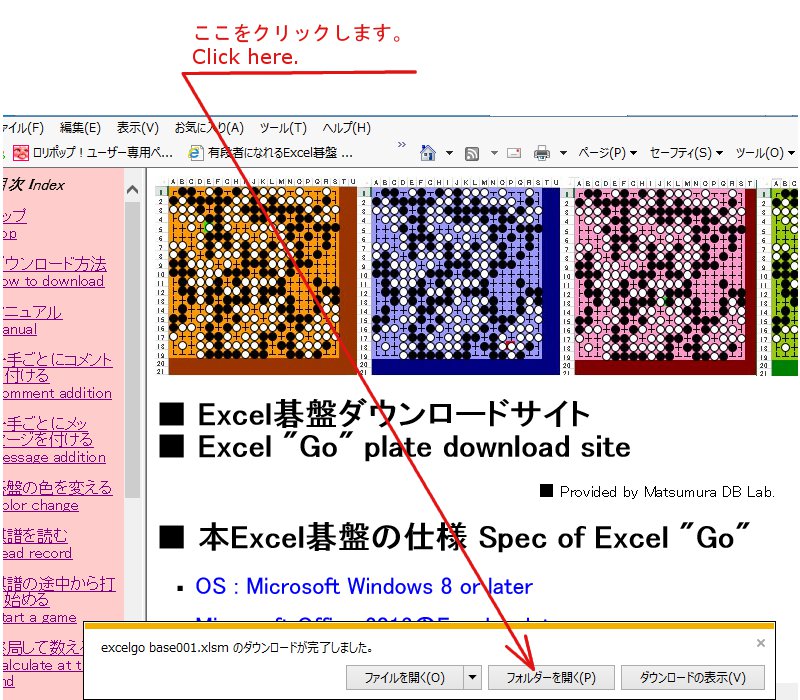This screenshot has height=700, width=800.
Task: Open the 有段者になれるExcel碁盤 favorite
Action: [x=270, y=153]
